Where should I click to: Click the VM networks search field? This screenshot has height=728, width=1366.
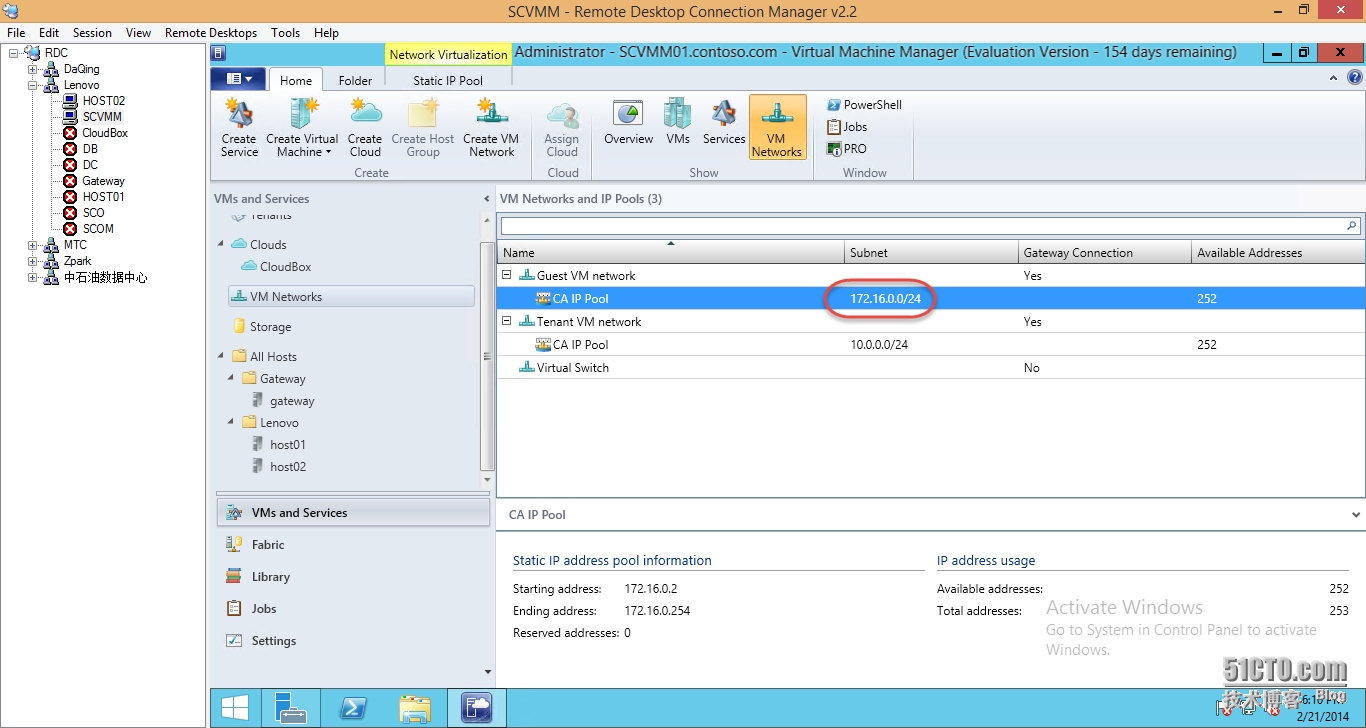click(922, 226)
